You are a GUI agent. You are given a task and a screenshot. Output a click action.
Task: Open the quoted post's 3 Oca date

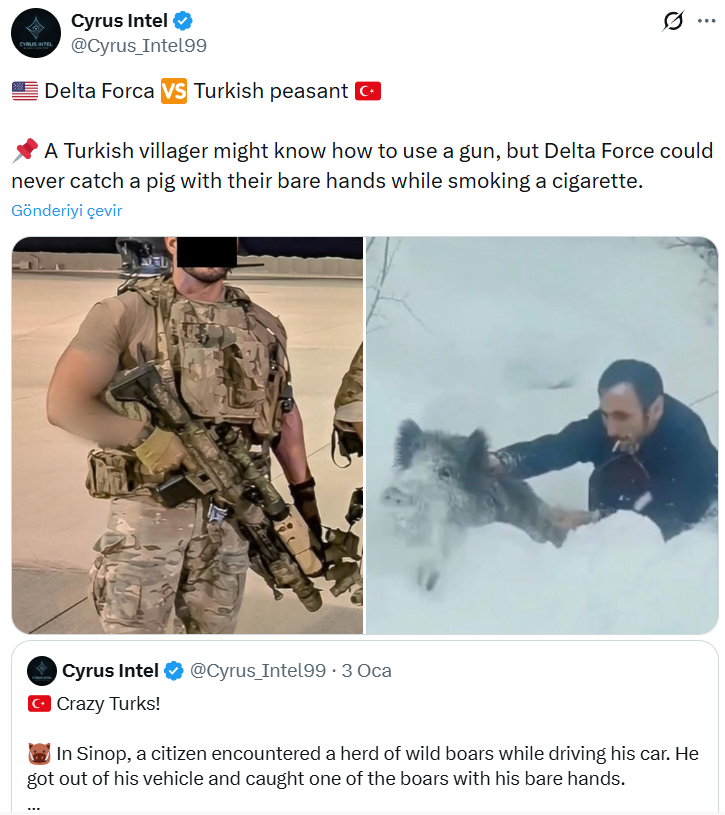pyautogui.click(x=366, y=671)
